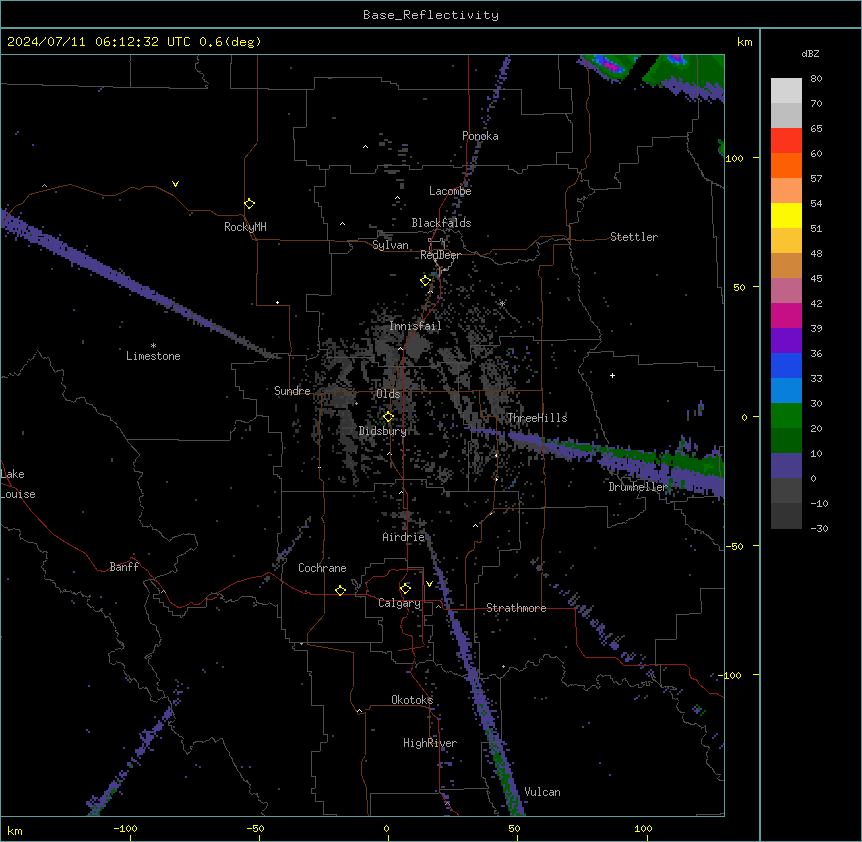Viewport: 862px width, 842px height.
Task: Select the yellow V marker east of Calgary diamond
Action: point(429,584)
